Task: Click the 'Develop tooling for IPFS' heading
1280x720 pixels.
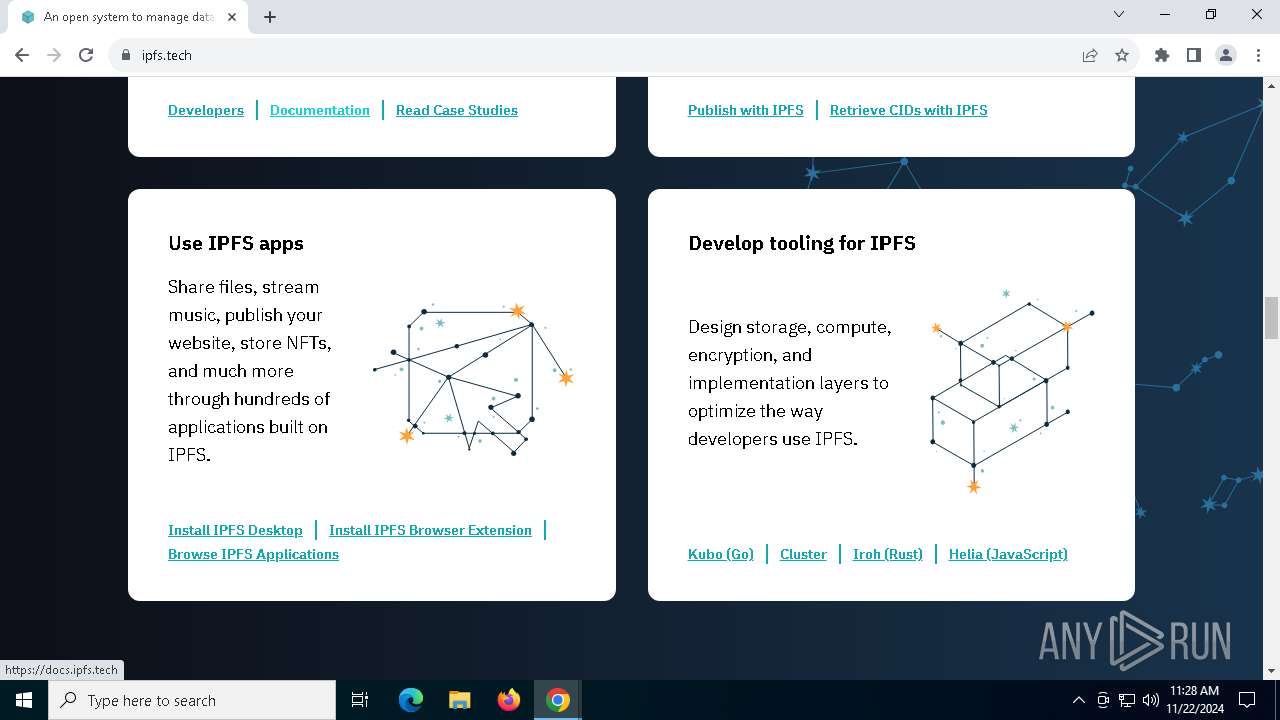Action: tap(802, 243)
